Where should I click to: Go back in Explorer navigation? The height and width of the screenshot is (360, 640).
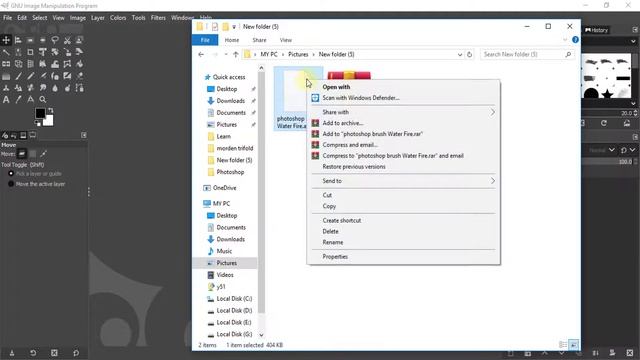click(x=201, y=54)
